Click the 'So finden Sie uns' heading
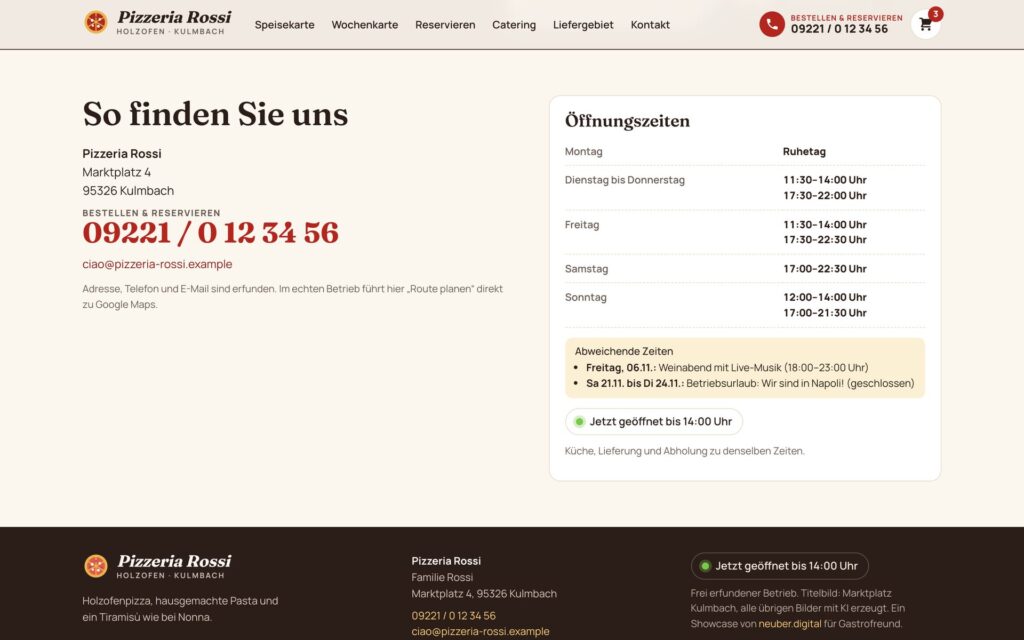Viewport: 1024px width, 640px height. click(215, 114)
